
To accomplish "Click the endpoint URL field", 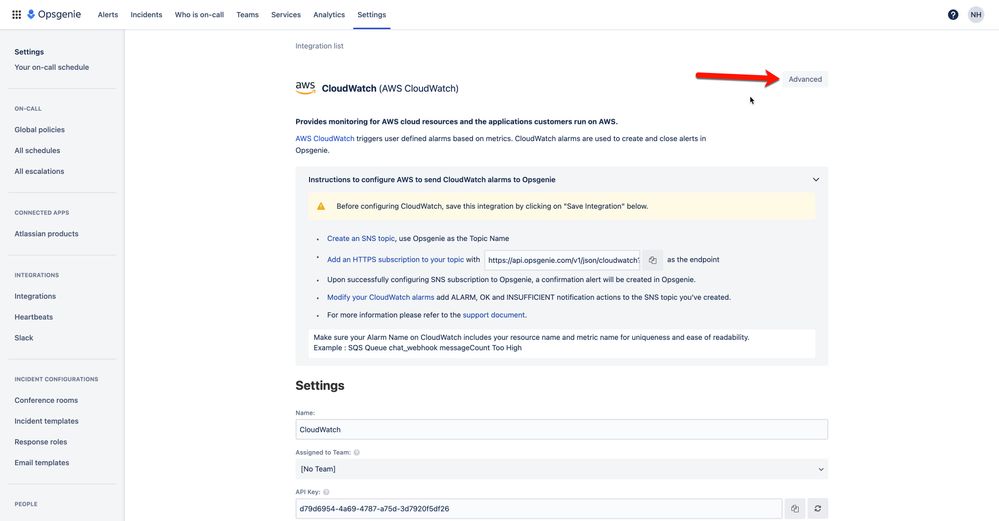I will click(562, 260).
